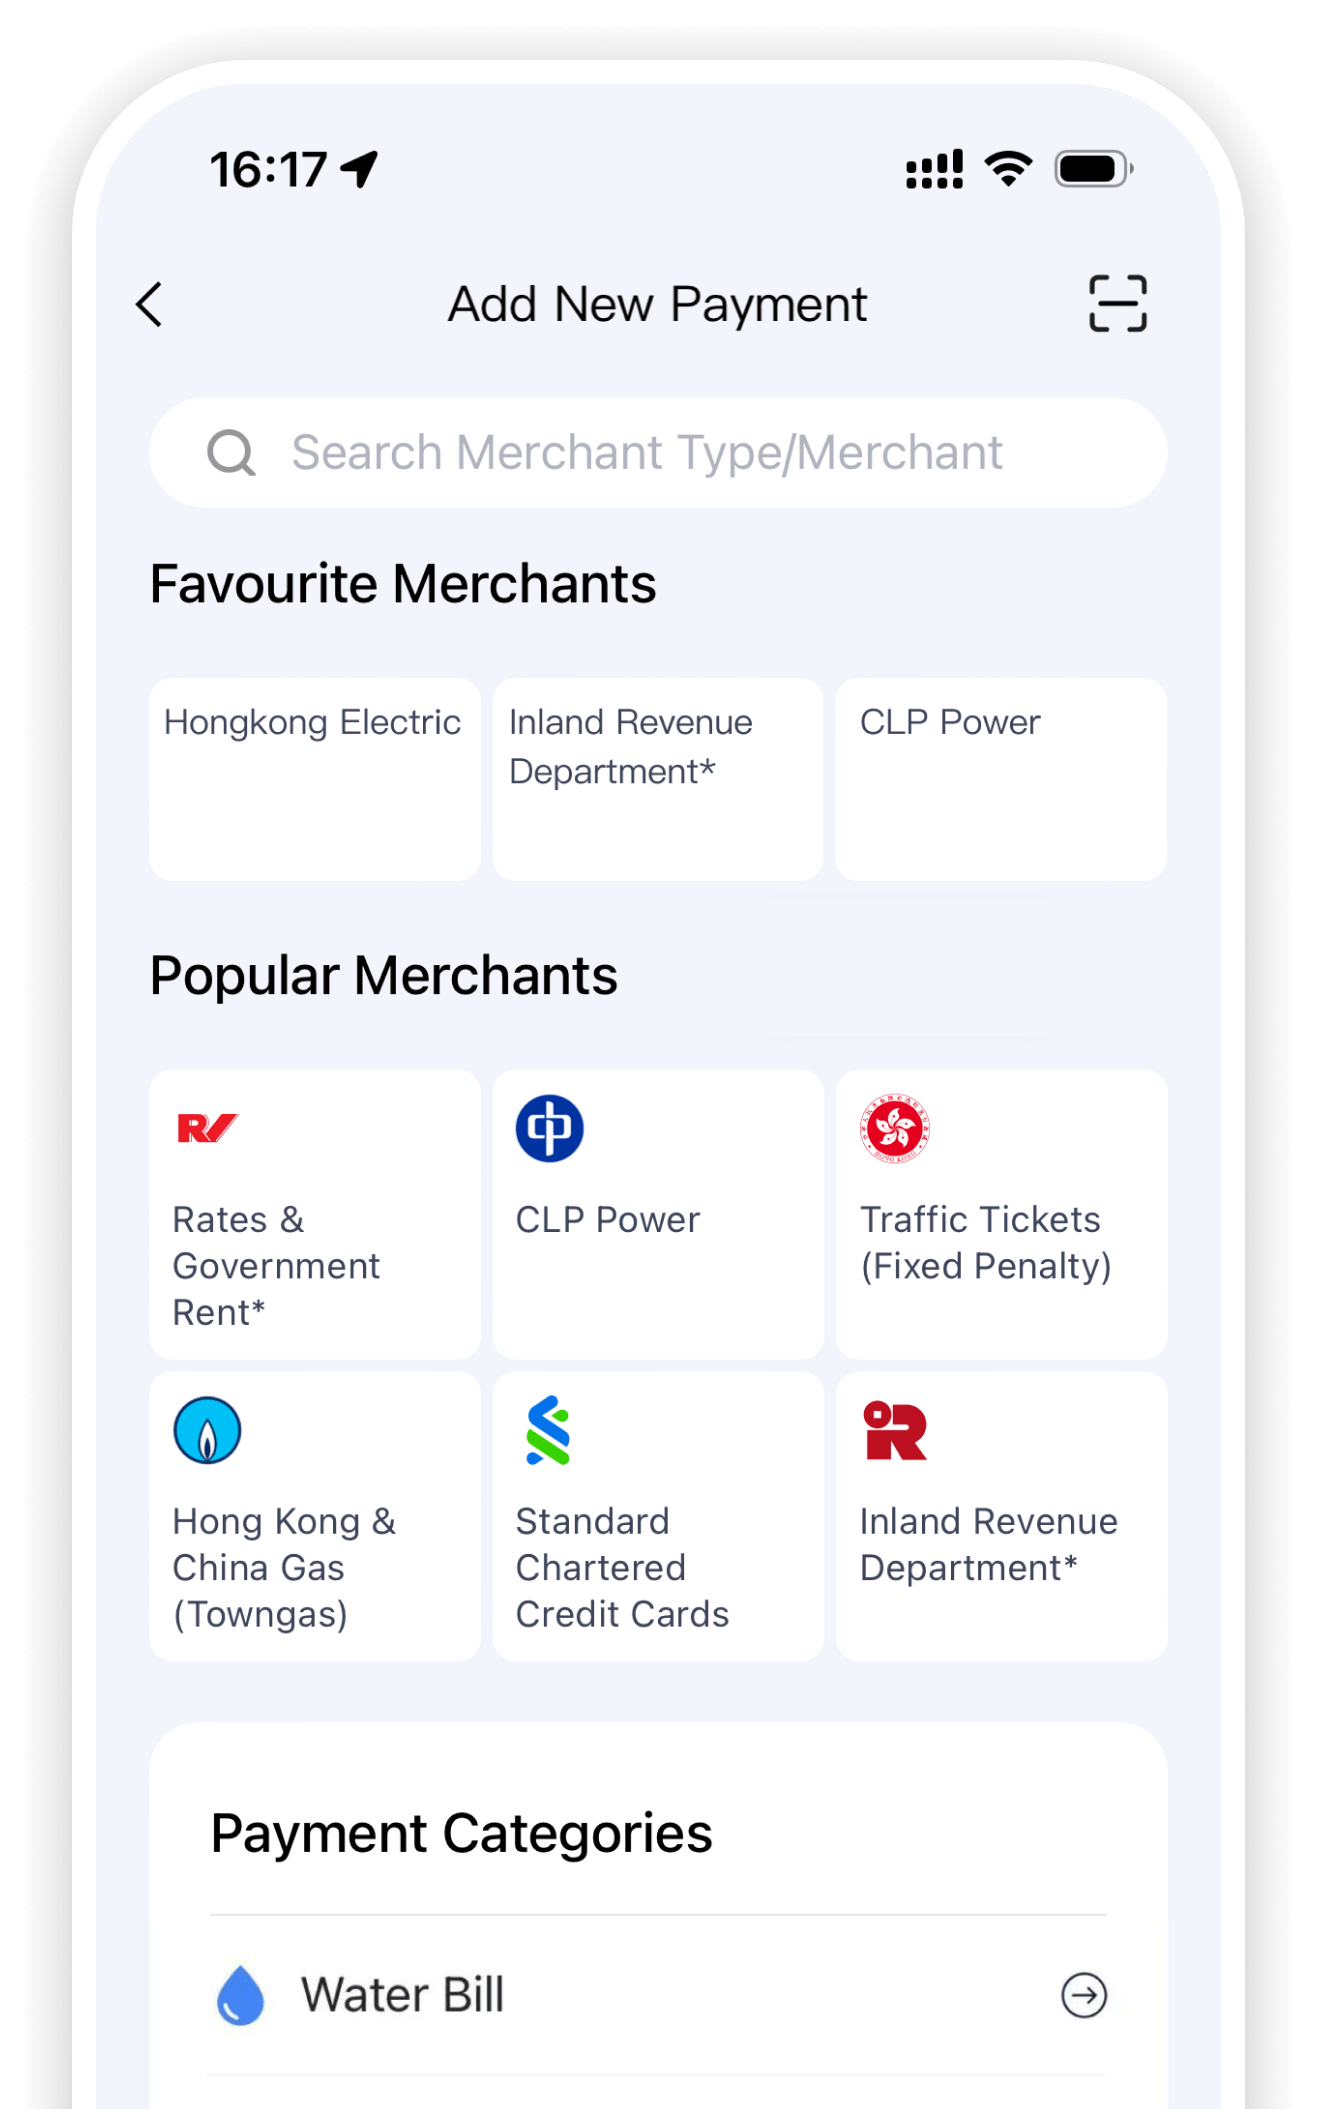The width and height of the screenshot is (1317, 2109).
Task: Tap the Inland Revenue Department red logo
Action: pyautogui.click(x=895, y=1430)
